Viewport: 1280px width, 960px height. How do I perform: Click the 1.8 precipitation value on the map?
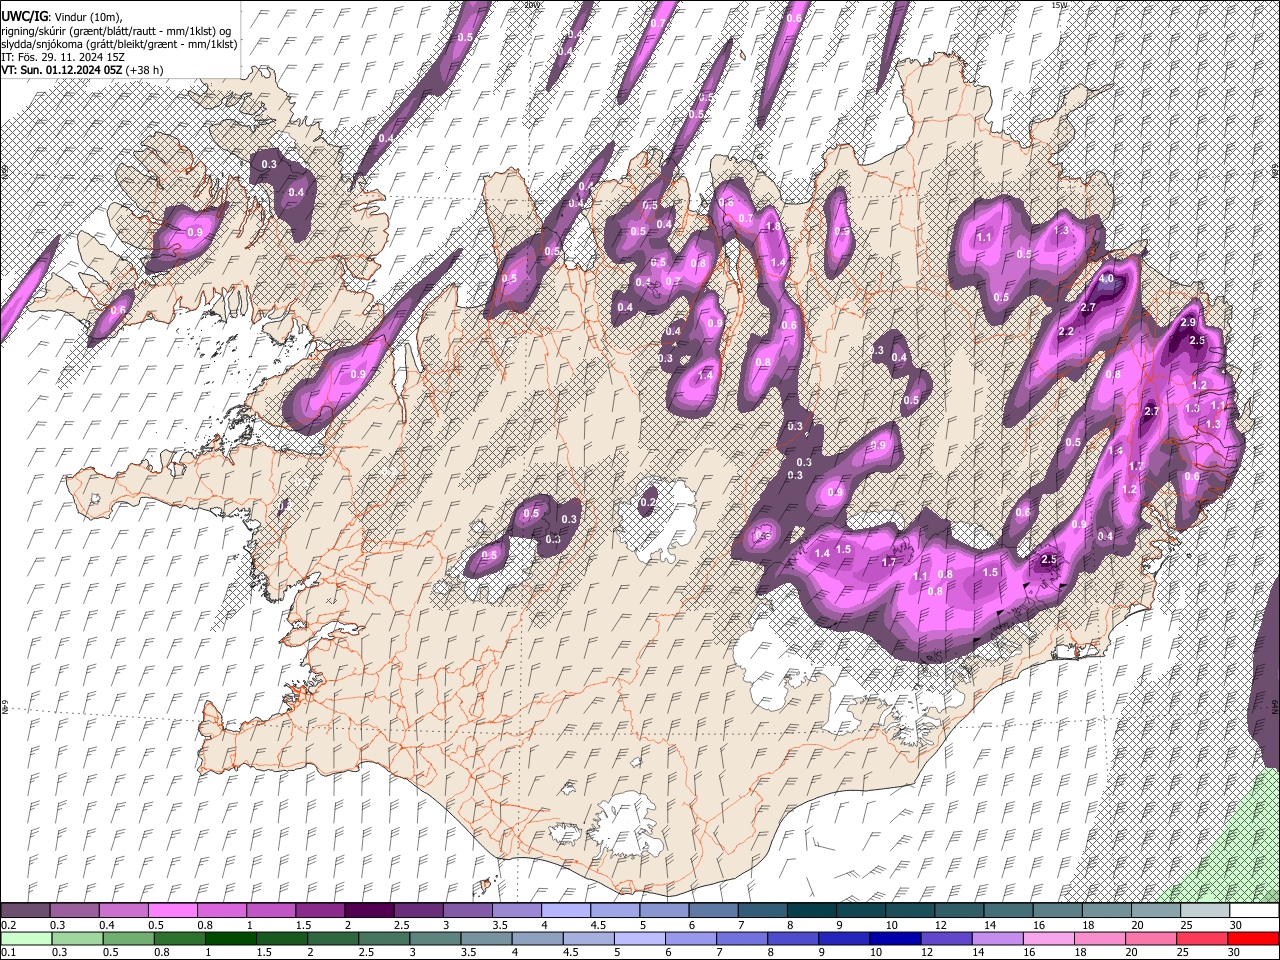tap(772, 227)
